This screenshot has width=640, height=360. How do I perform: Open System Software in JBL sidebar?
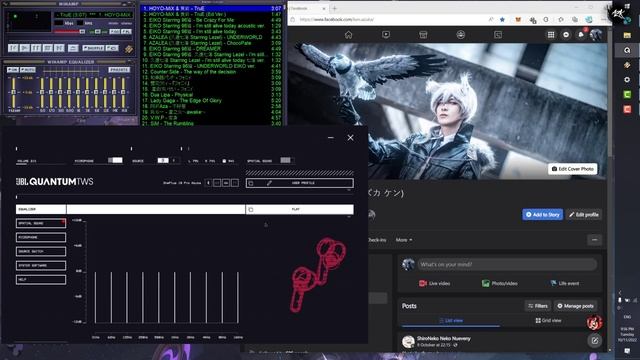point(41,265)
